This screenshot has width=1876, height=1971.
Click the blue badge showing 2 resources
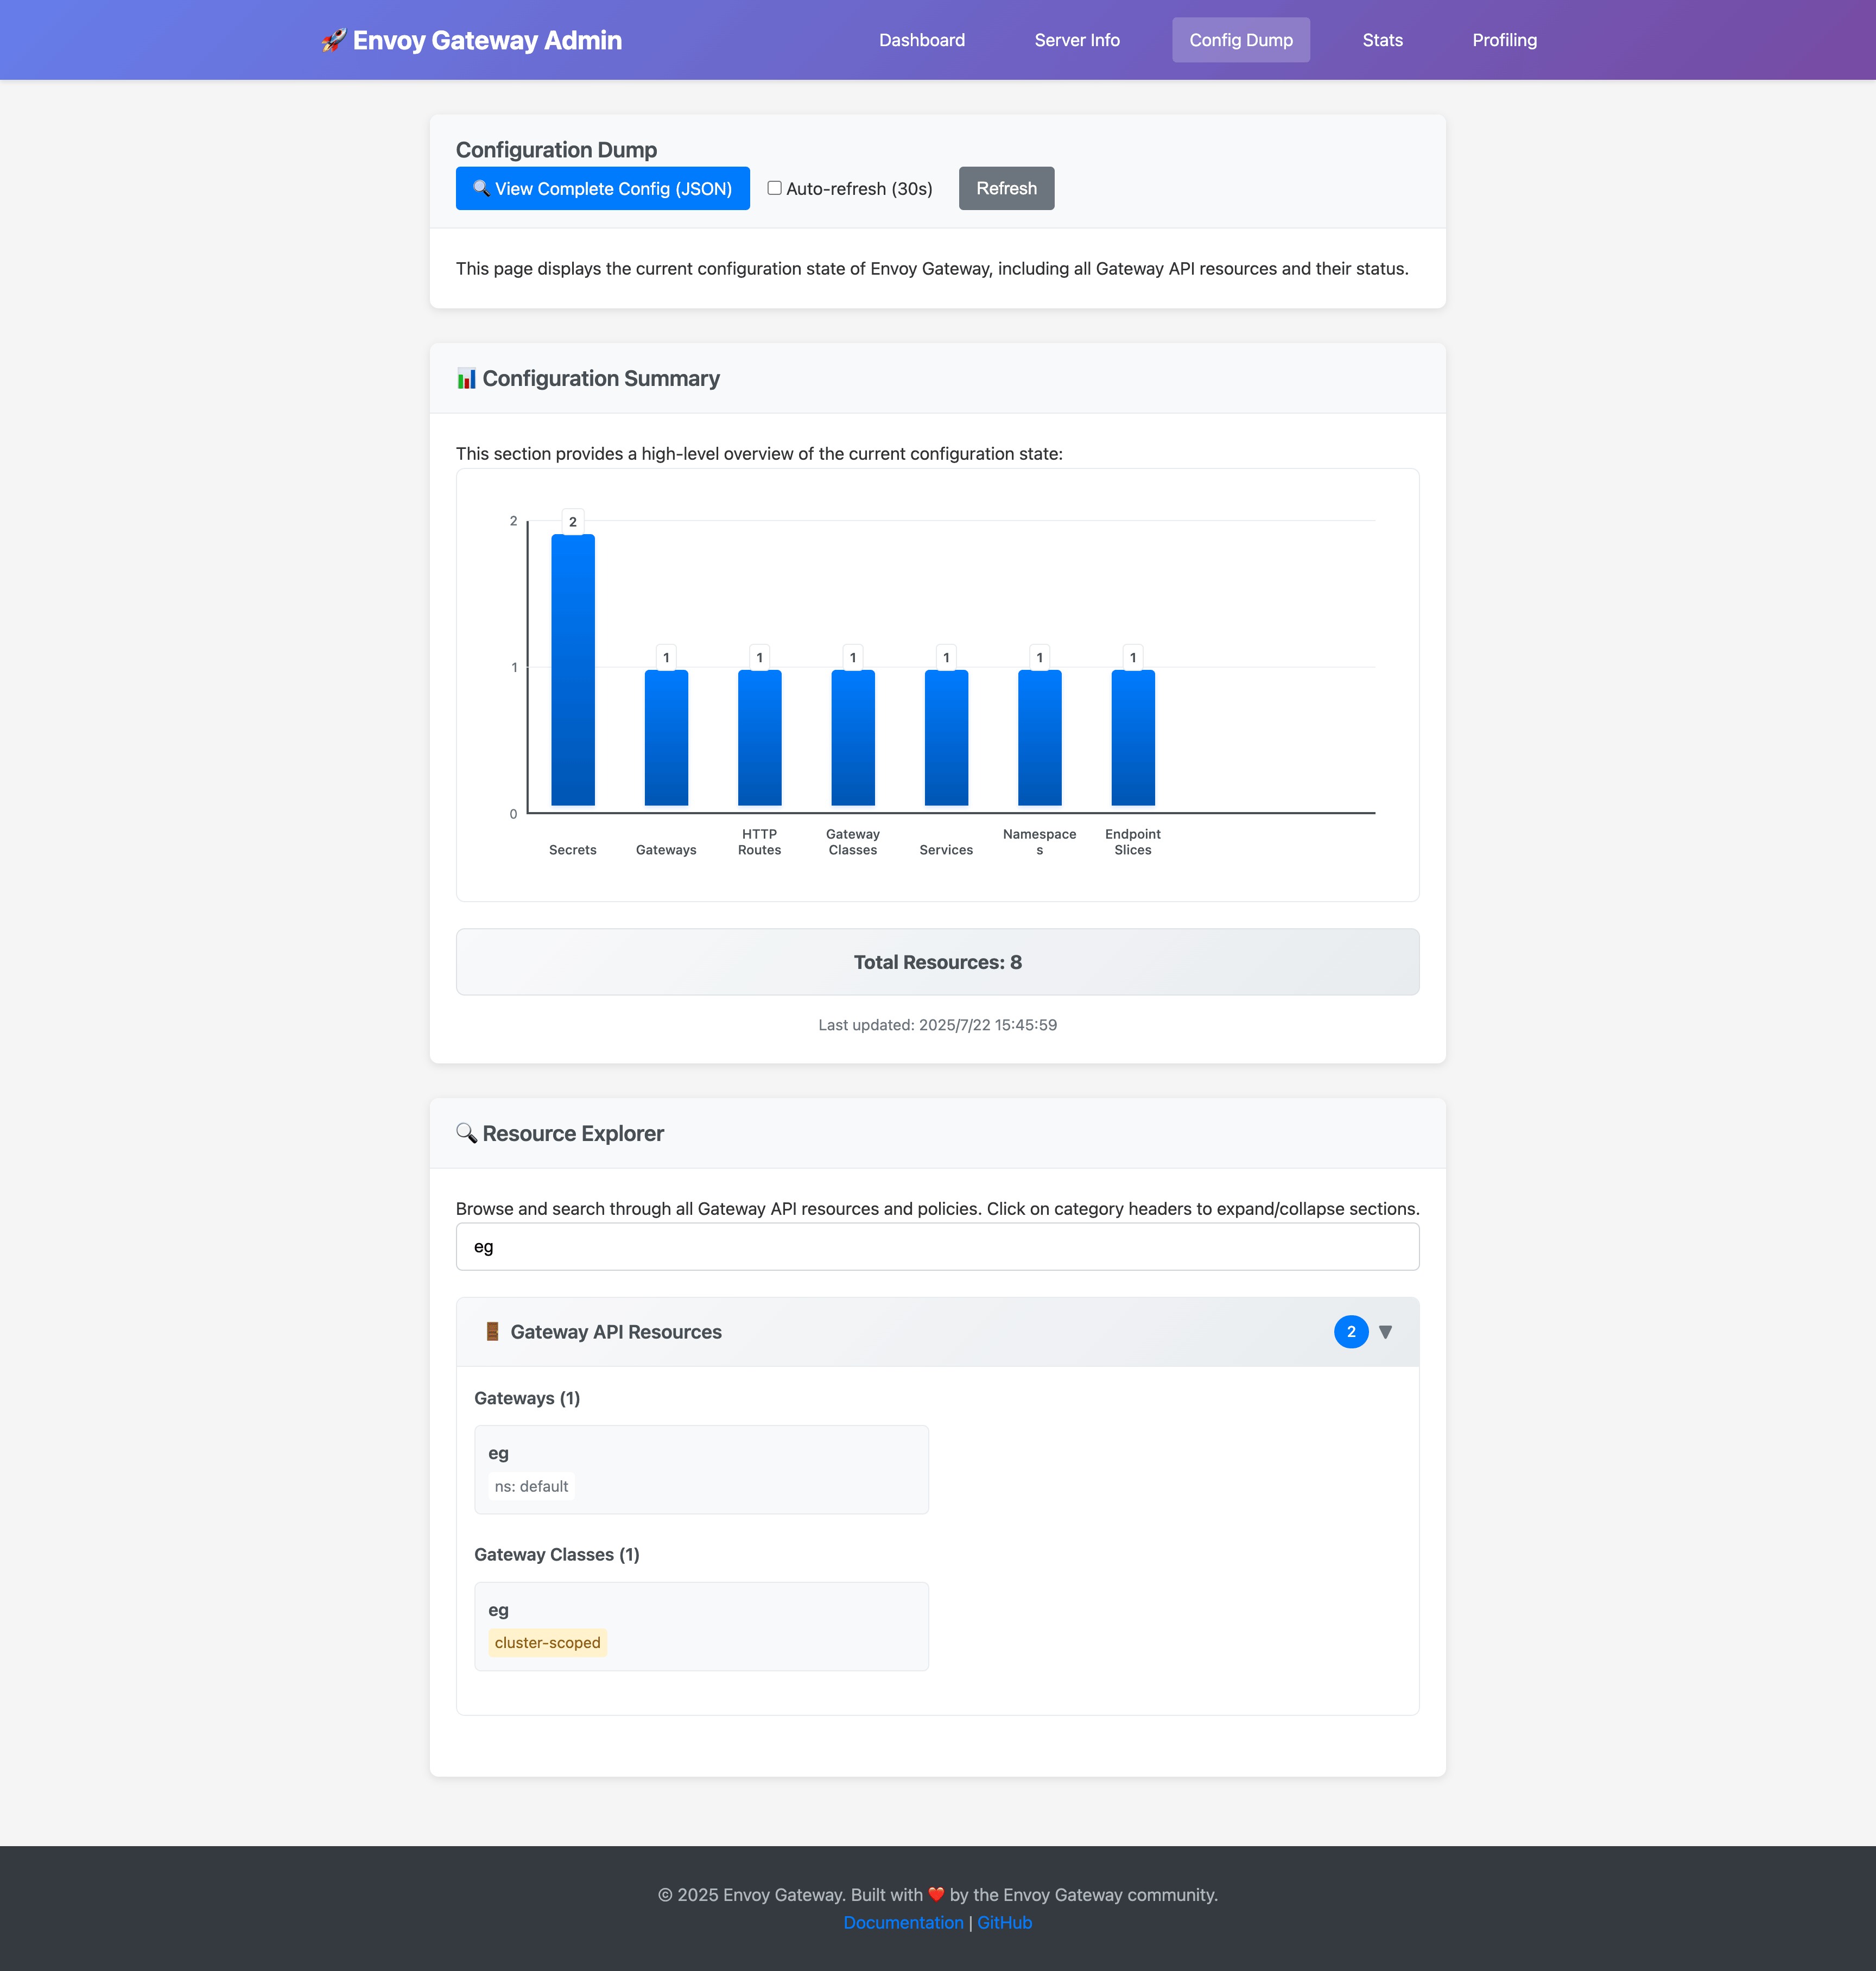[x=1351, y=1331]
